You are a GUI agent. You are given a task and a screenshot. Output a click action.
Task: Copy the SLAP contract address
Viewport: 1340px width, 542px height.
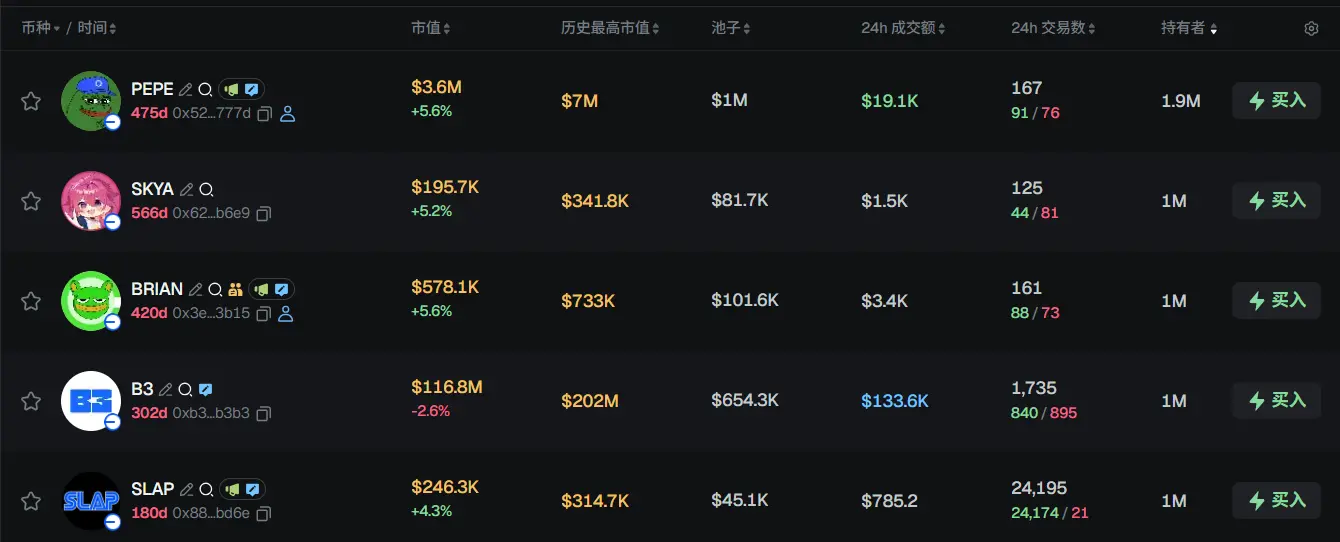(264, 514)
